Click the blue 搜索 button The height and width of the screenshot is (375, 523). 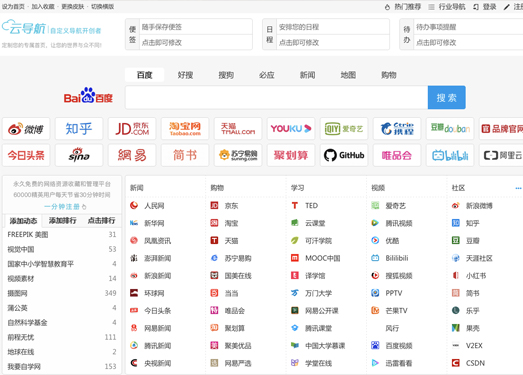(447, 98)
